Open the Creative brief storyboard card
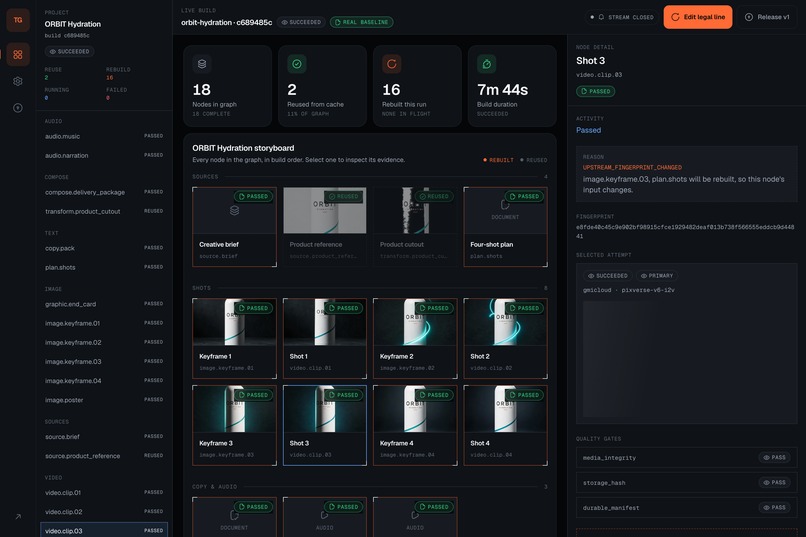This screenshot has height=537, width=806. coord(234,227)
